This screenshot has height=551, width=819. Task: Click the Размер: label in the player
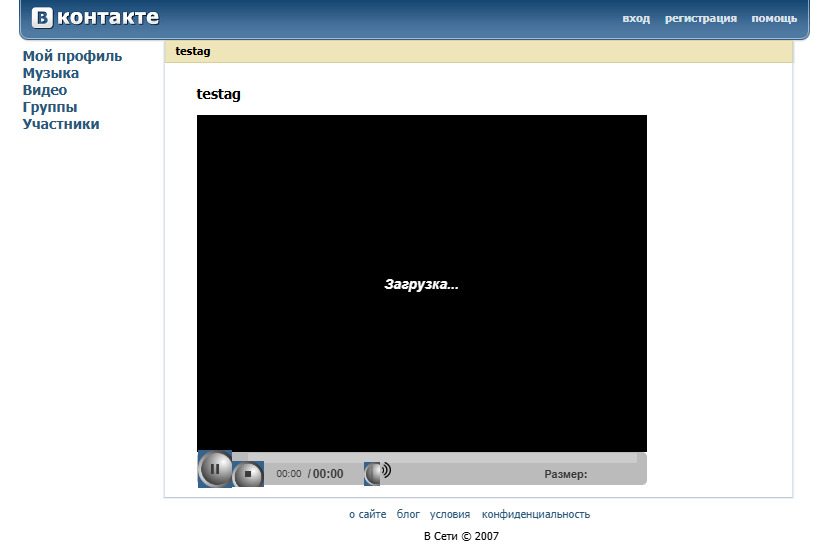click(566, 474)
